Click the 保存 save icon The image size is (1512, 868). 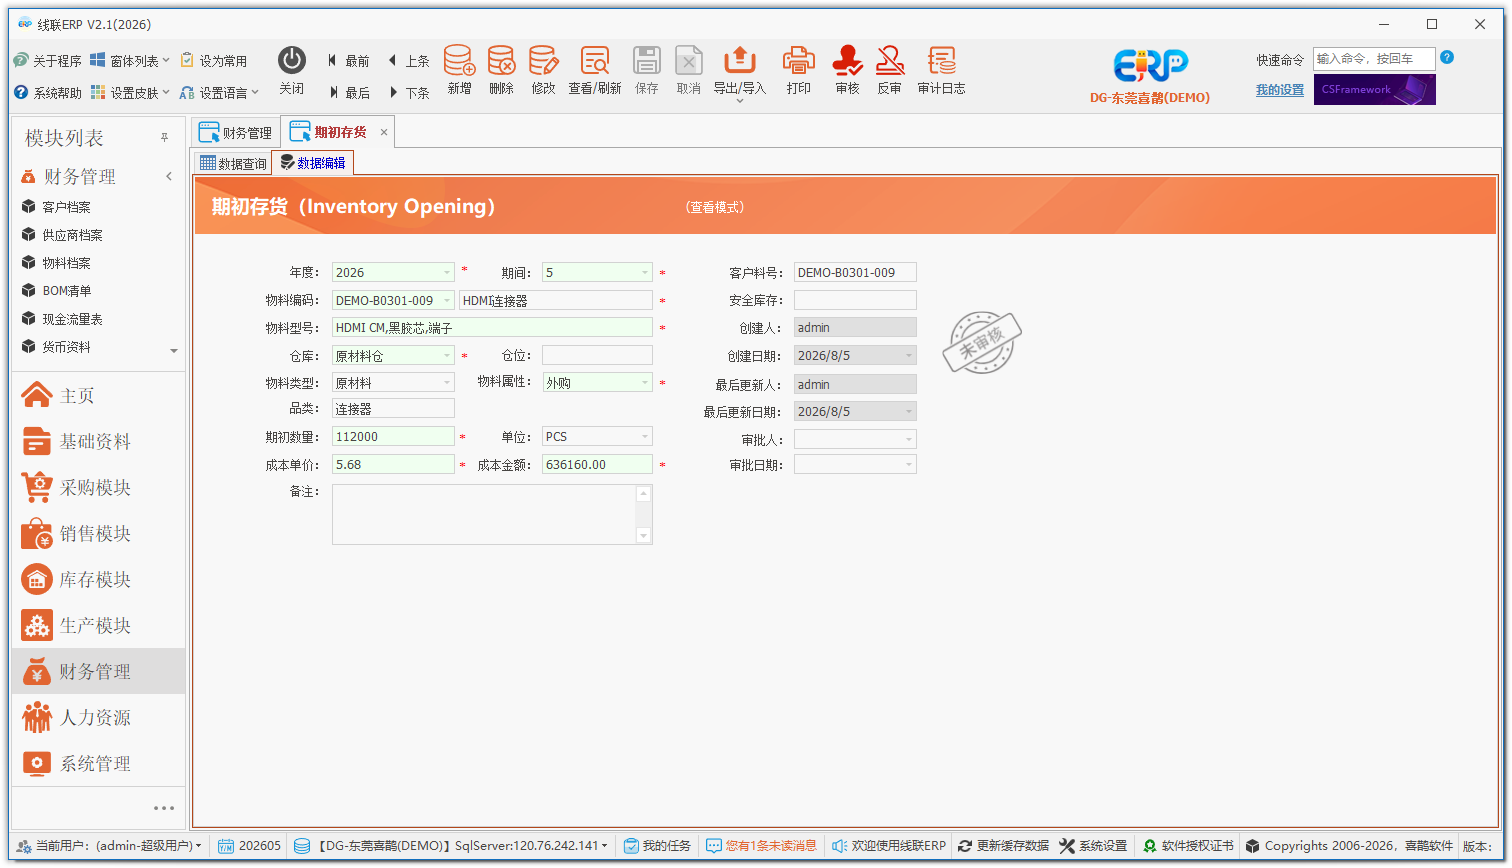tap(647, 60)
